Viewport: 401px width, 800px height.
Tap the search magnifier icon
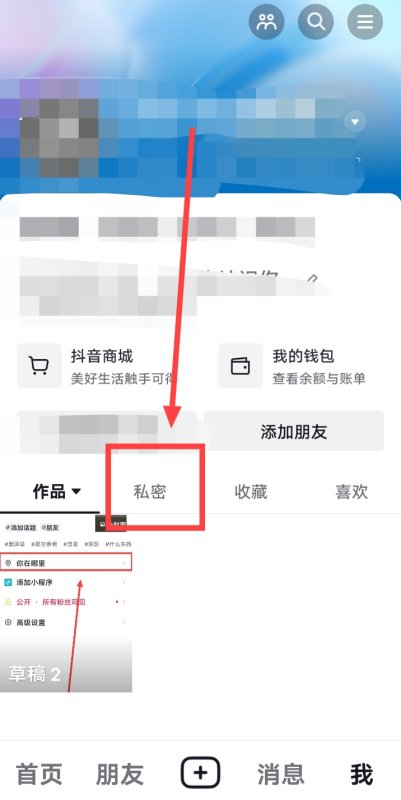pos(316,22)
